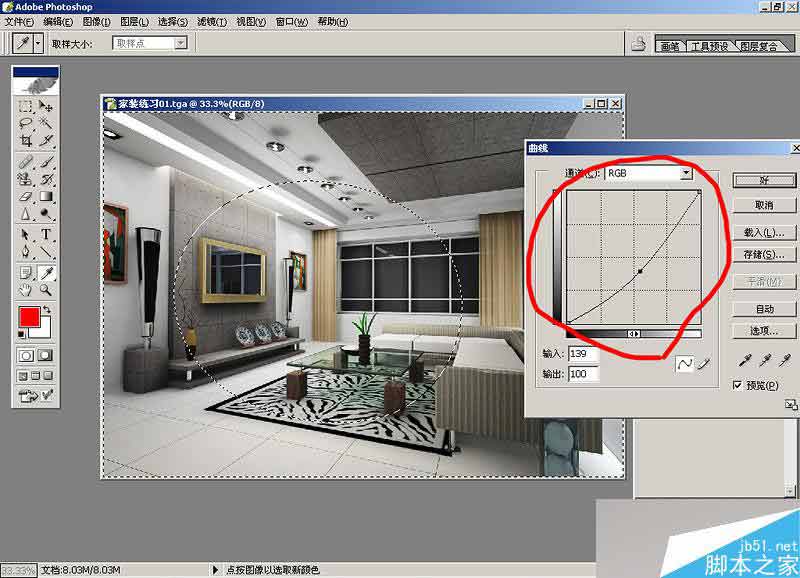Select the Type tool
This screenshot has height=578, width=800.
tap(46, 234)
